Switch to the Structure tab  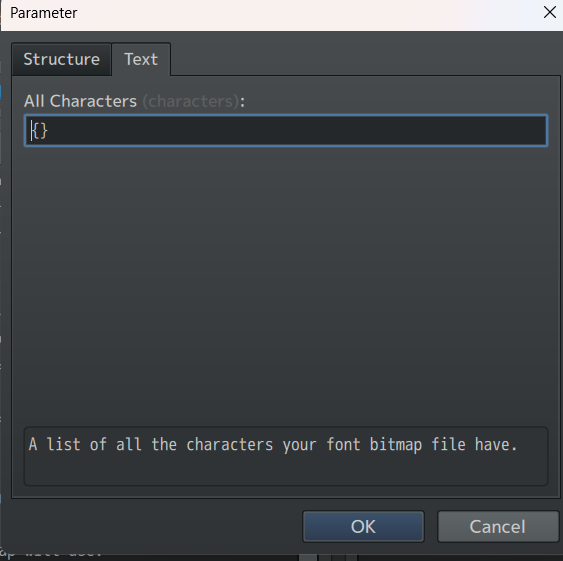[x=61, y=59]
